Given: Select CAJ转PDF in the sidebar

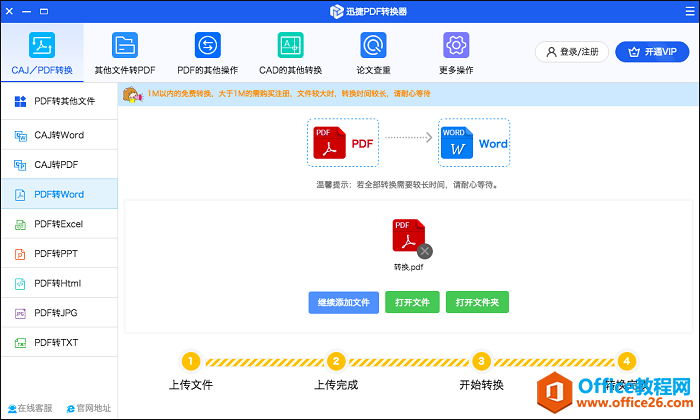Looking at the screenshot, I should pos(58,164).
